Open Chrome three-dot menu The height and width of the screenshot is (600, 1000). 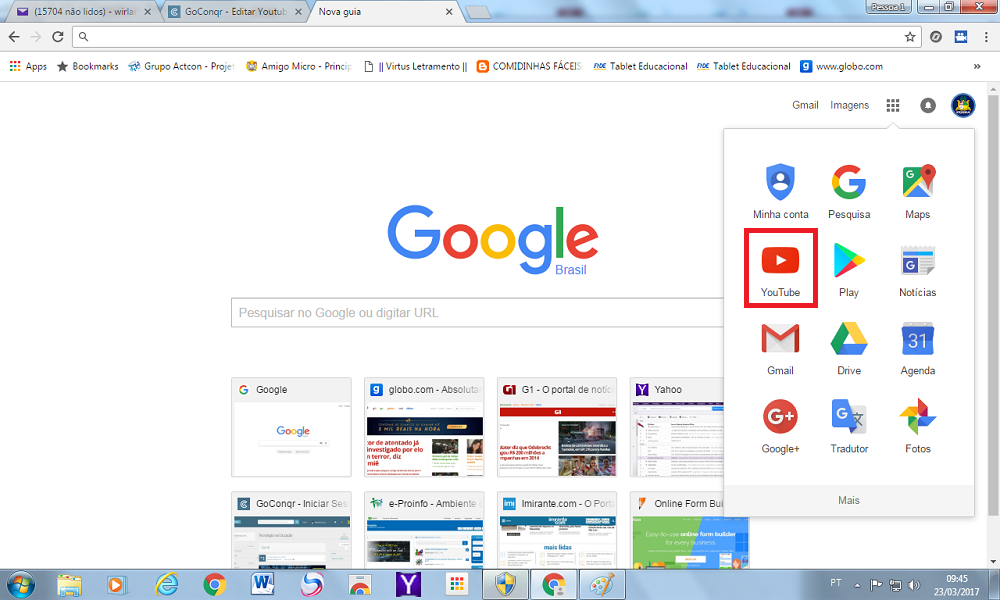[986, 37]
